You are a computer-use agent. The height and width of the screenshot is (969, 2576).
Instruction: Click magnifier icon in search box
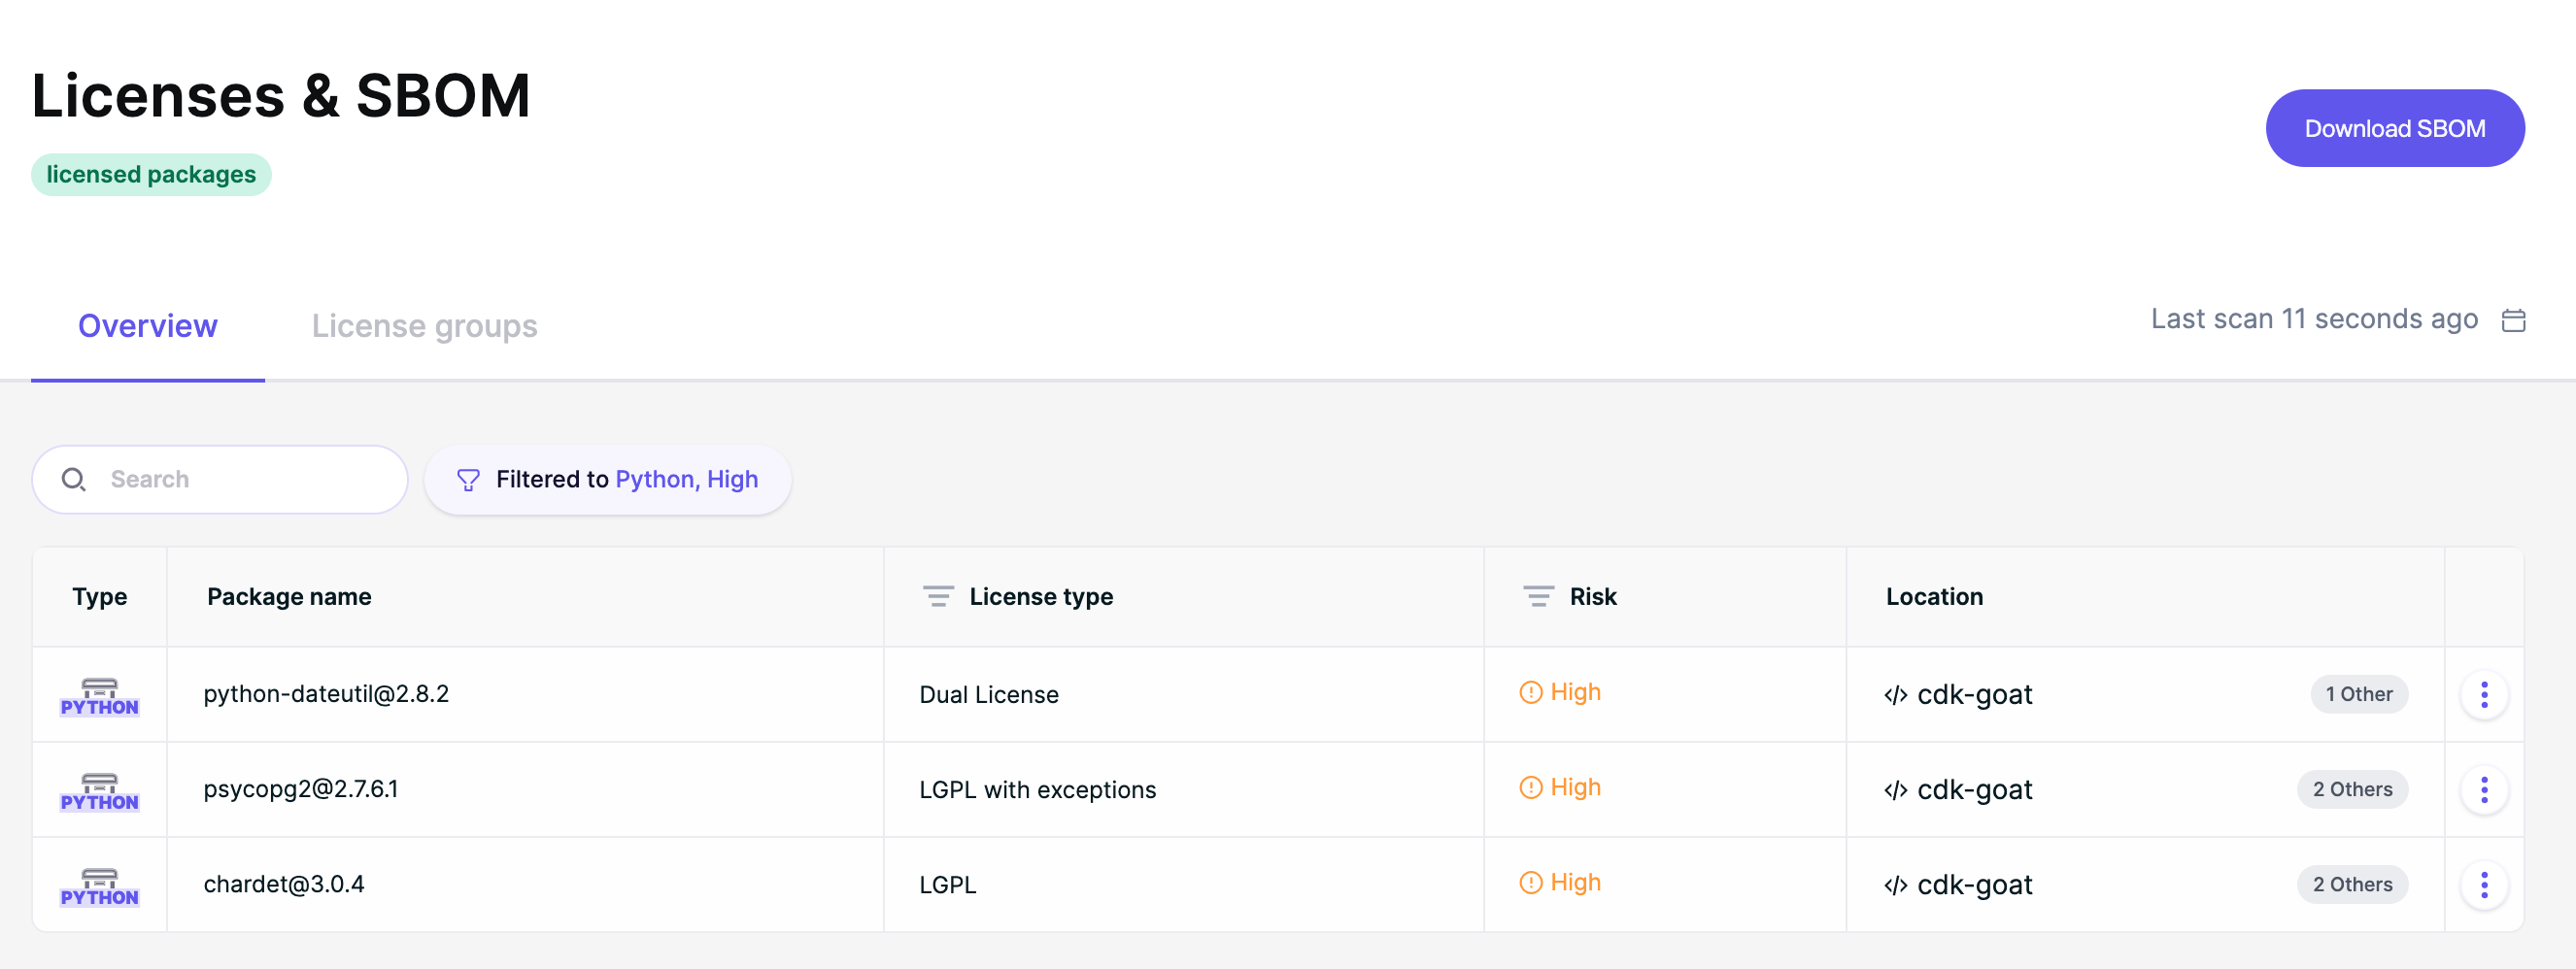pyautogui.click(x=73, y=479)
